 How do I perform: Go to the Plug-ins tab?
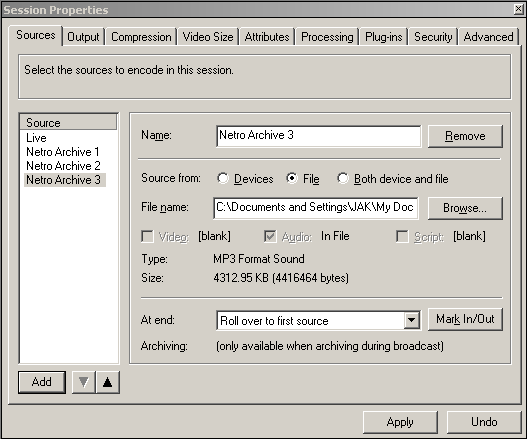coord(384,37)
